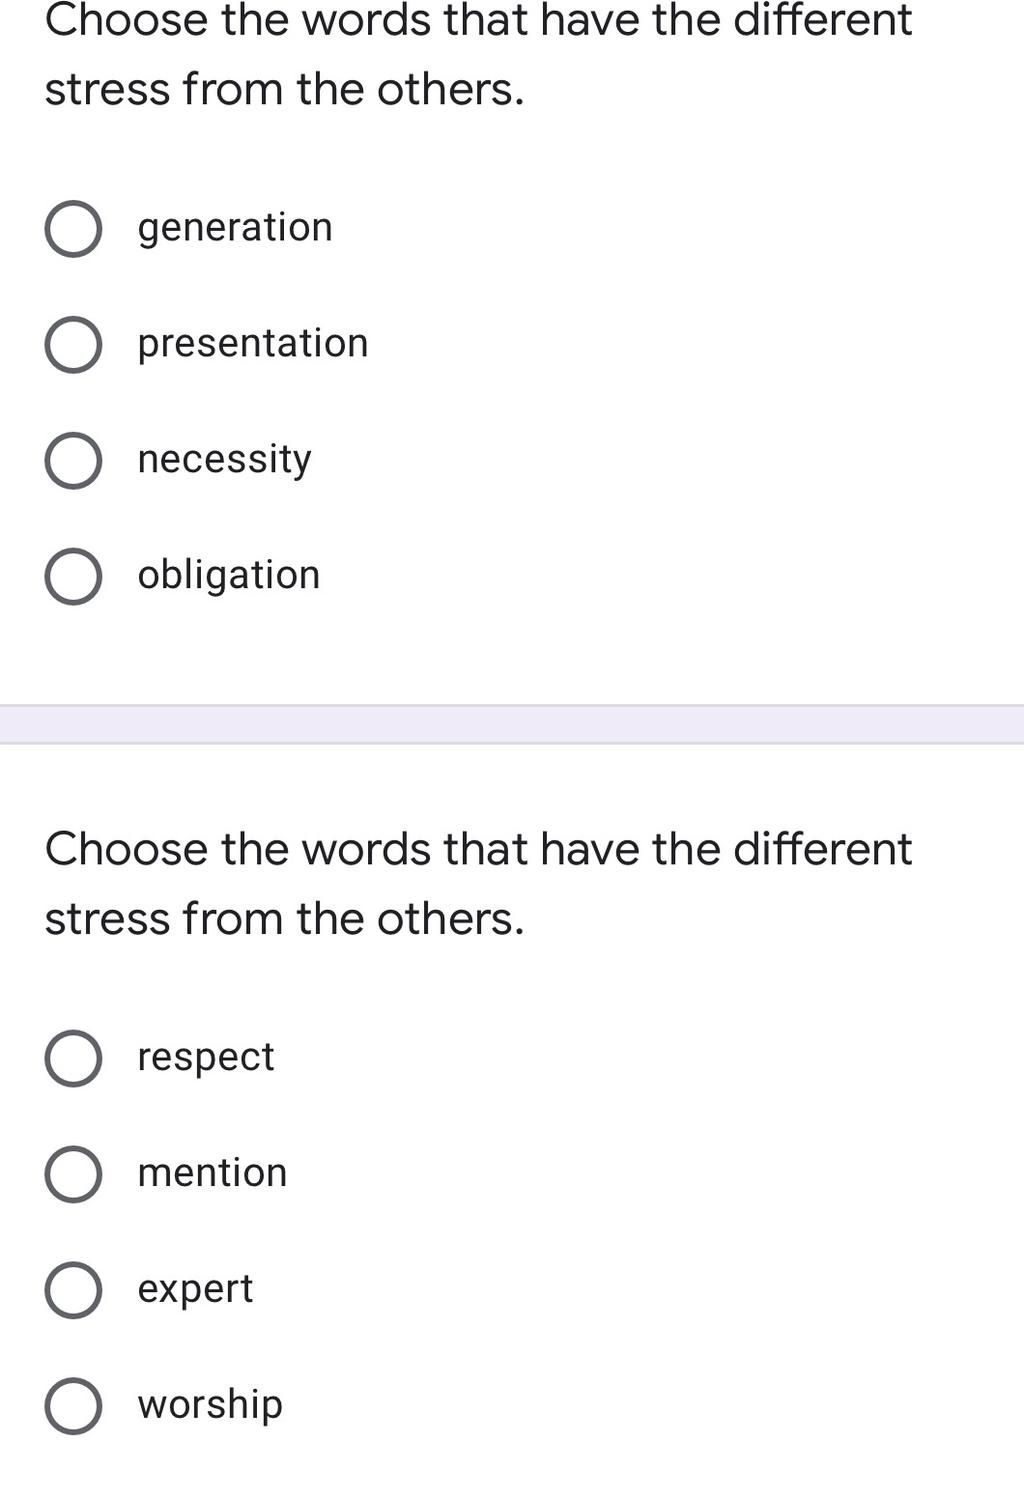1024x1498 pixels.
Task: Choose the 'necessity' radio circle
Action: click(x=73, y=461)
